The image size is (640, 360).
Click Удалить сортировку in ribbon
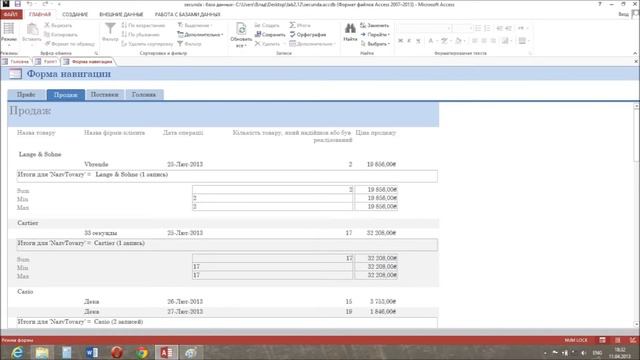[147, 44]
